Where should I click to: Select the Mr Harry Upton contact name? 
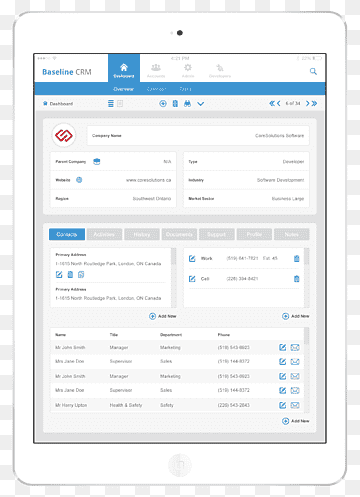point(71,405)
